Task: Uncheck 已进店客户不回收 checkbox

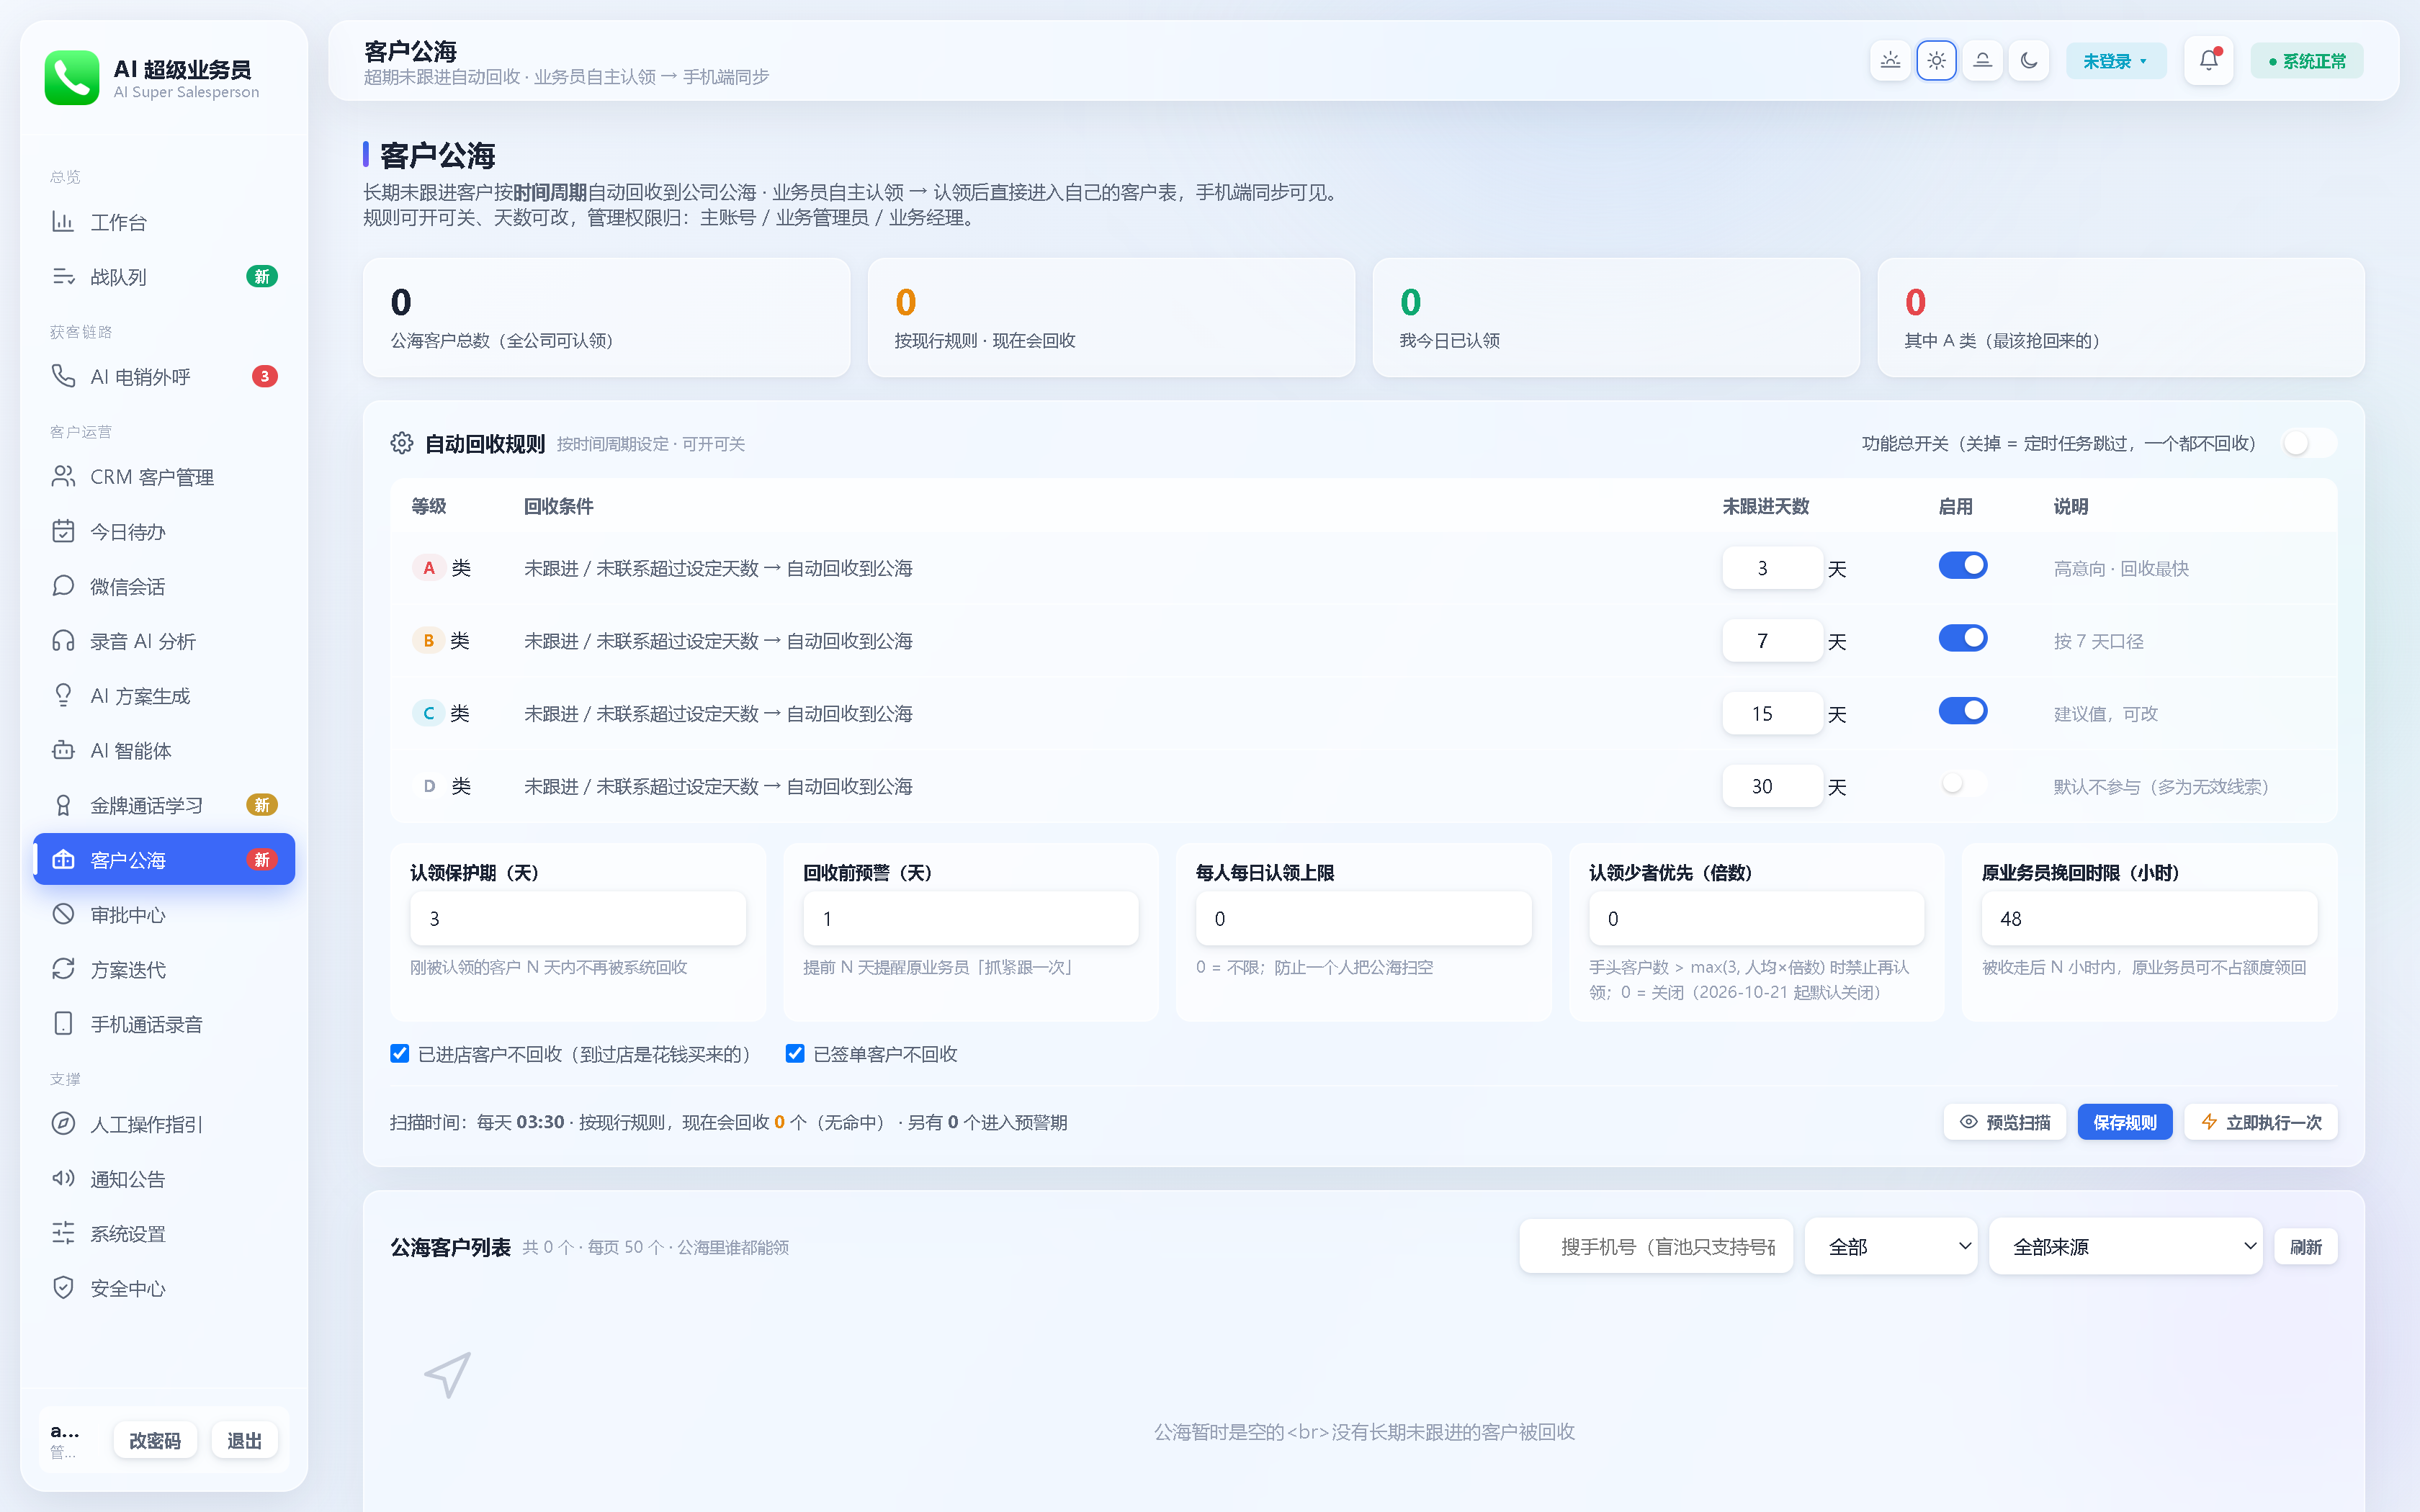Action: (400, 1054)
